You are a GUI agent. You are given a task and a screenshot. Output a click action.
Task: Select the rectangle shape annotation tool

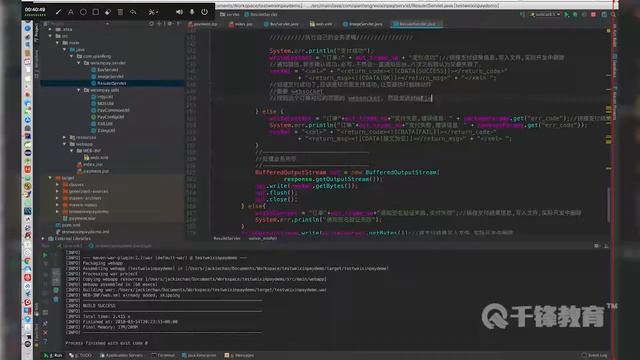(x=96, y=12)
